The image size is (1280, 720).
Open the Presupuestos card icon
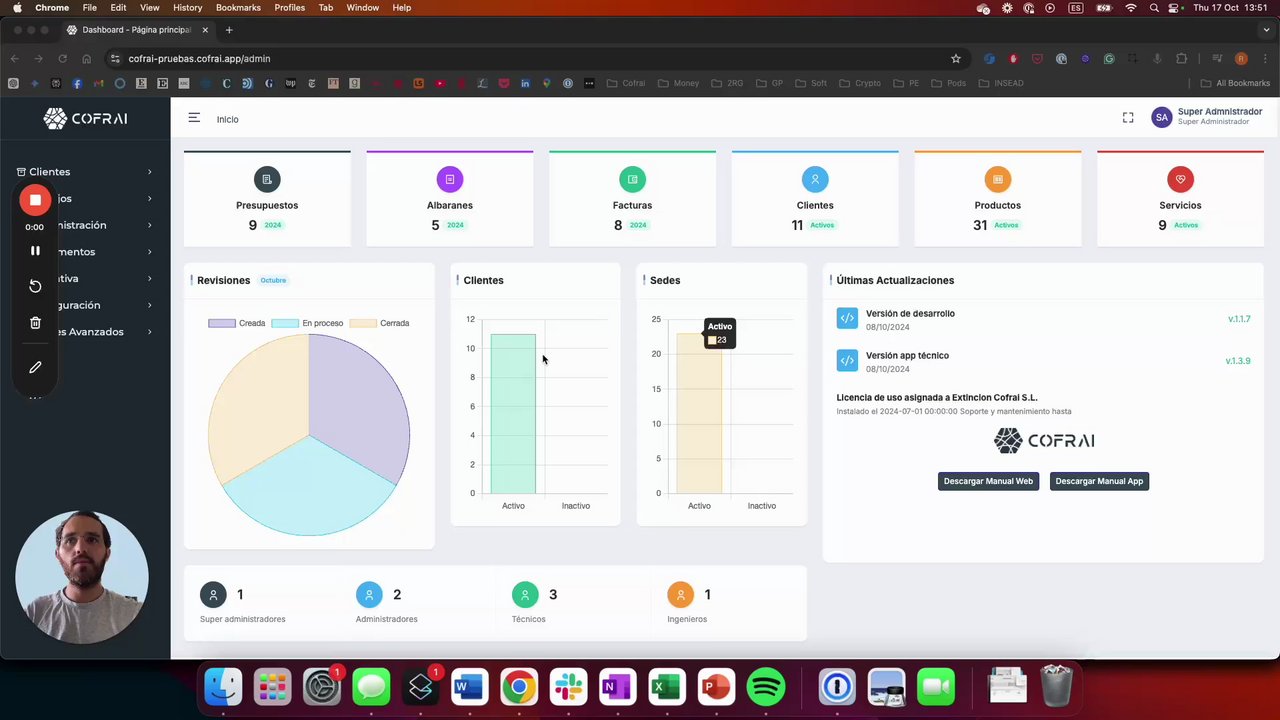[x=267, y=179]
